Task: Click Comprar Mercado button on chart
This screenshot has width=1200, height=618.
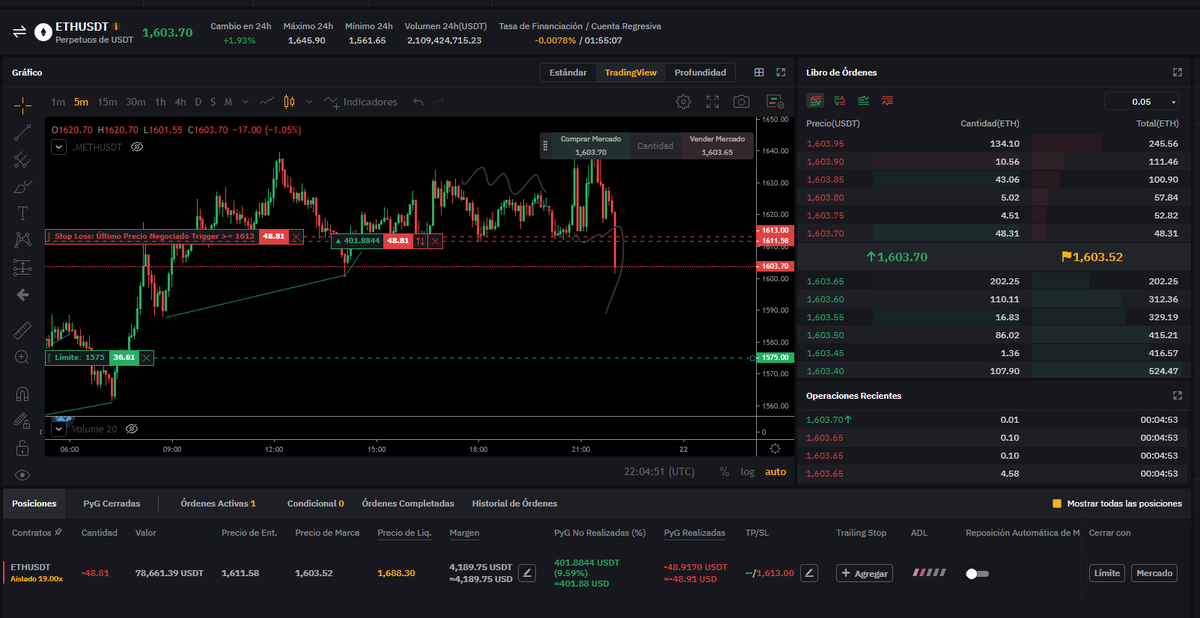Action: [x=590, y=145]
